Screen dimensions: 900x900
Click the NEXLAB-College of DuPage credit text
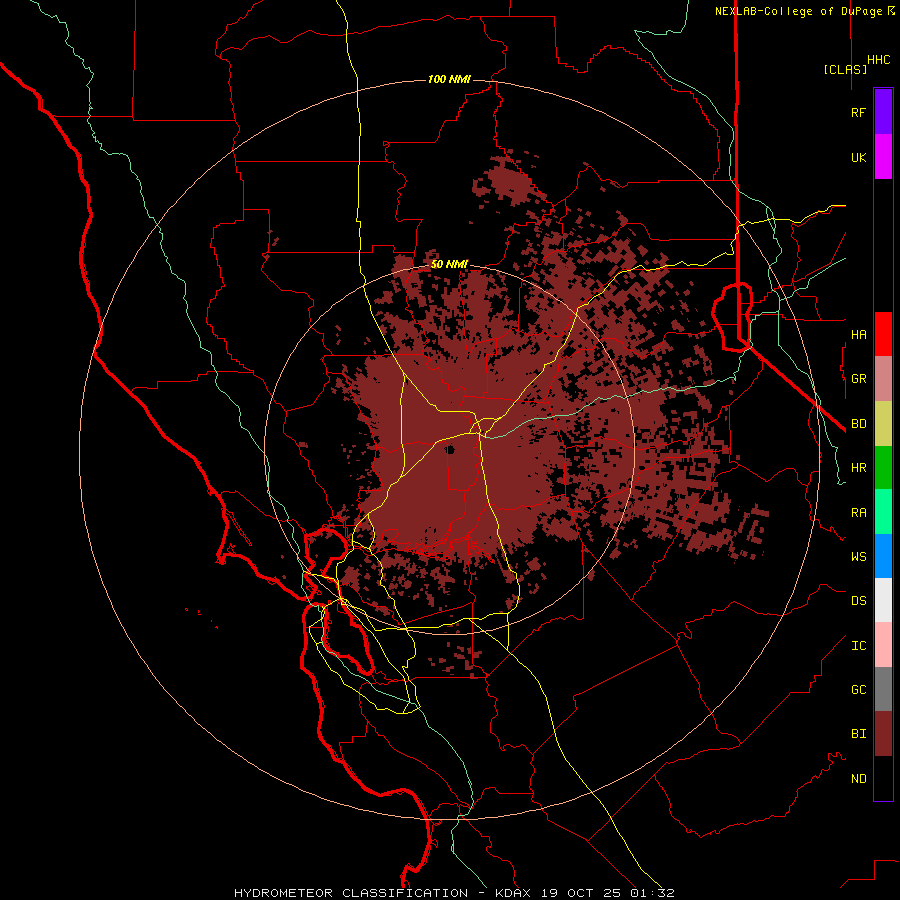tap(805, 11)
